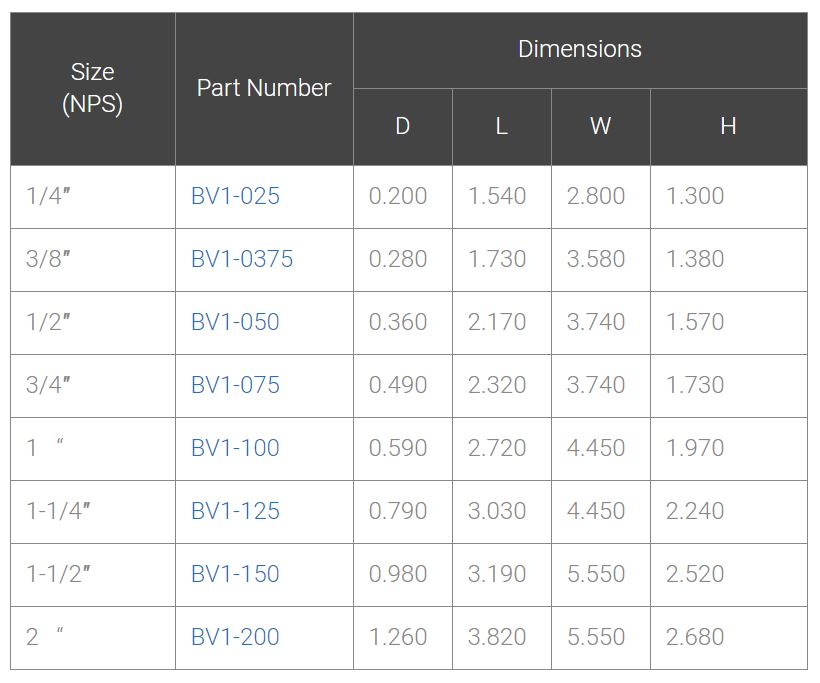Click the Dimensions header cell

tap(580, 49)
